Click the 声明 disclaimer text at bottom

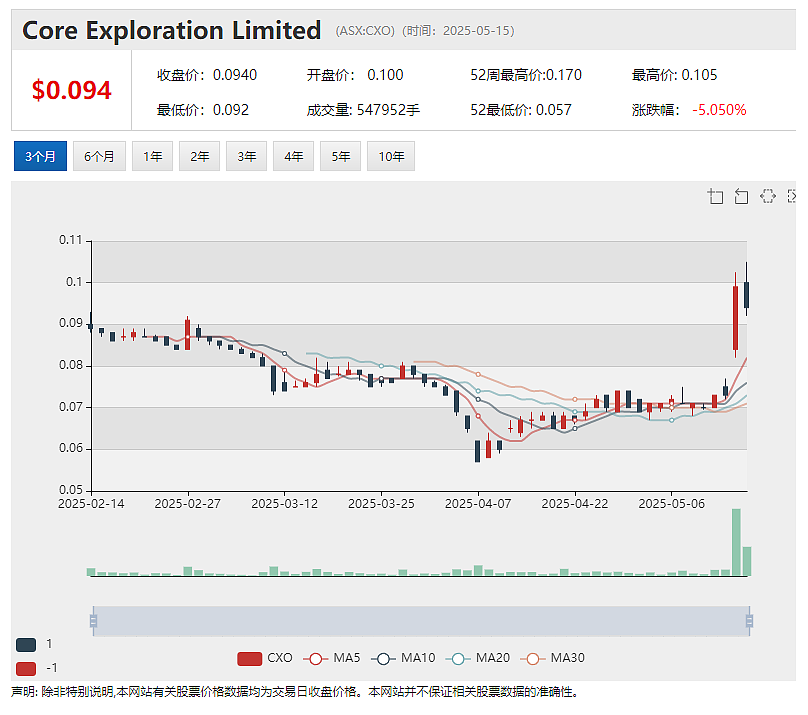[x=294, y=692]
